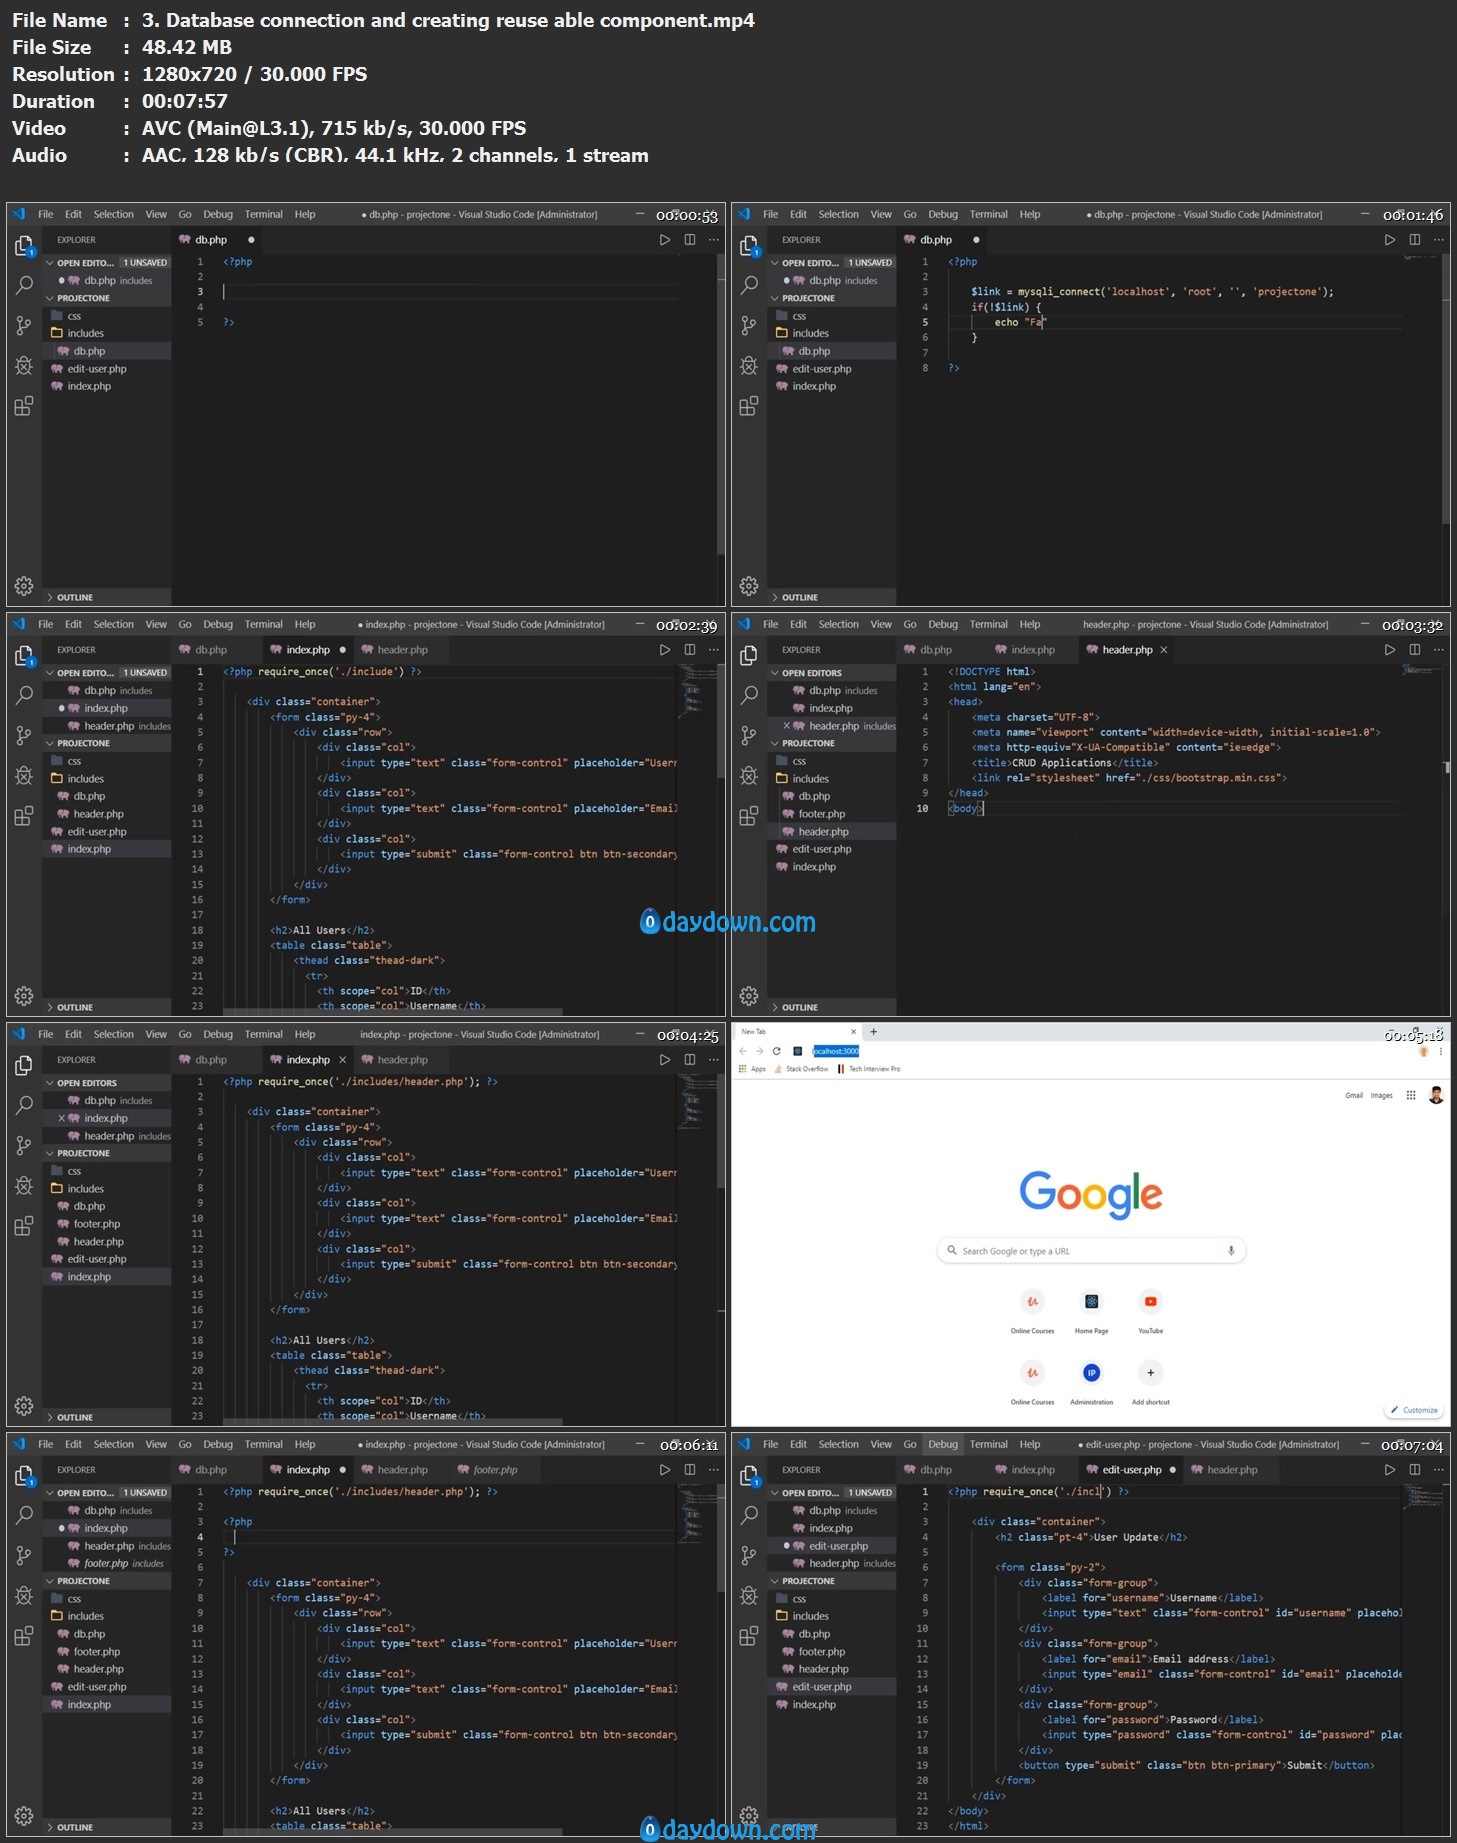Click the Customize button on the Google page

pyautogui.click(x=1414, y=1410)
